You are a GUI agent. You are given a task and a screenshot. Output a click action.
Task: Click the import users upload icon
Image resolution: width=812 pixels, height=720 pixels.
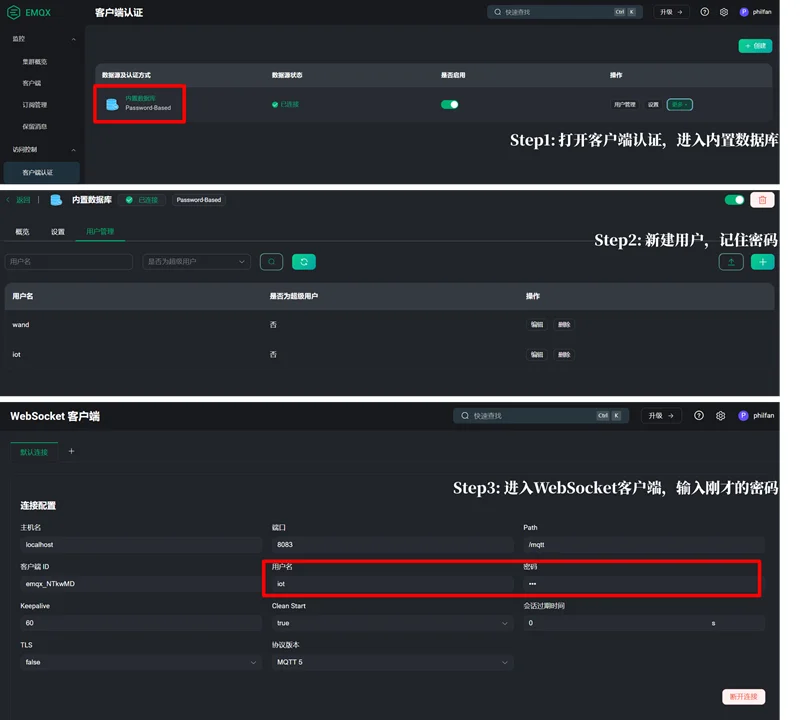click(x=731, y=262)
